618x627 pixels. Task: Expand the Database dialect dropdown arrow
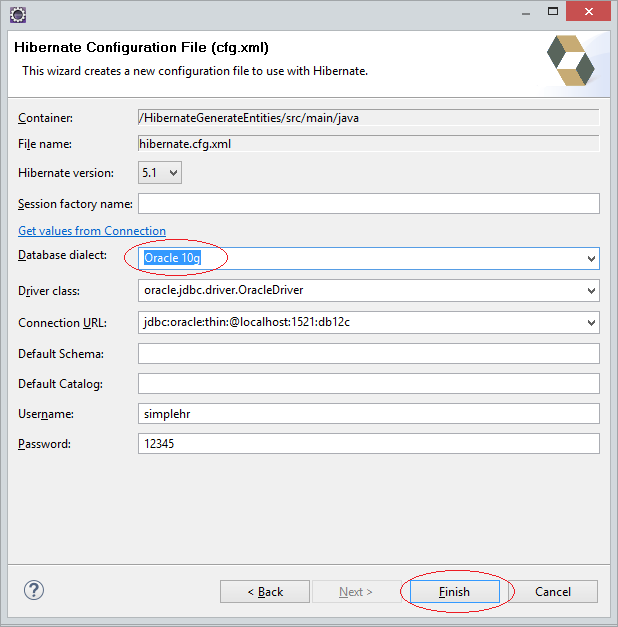(x=591, y=259)
